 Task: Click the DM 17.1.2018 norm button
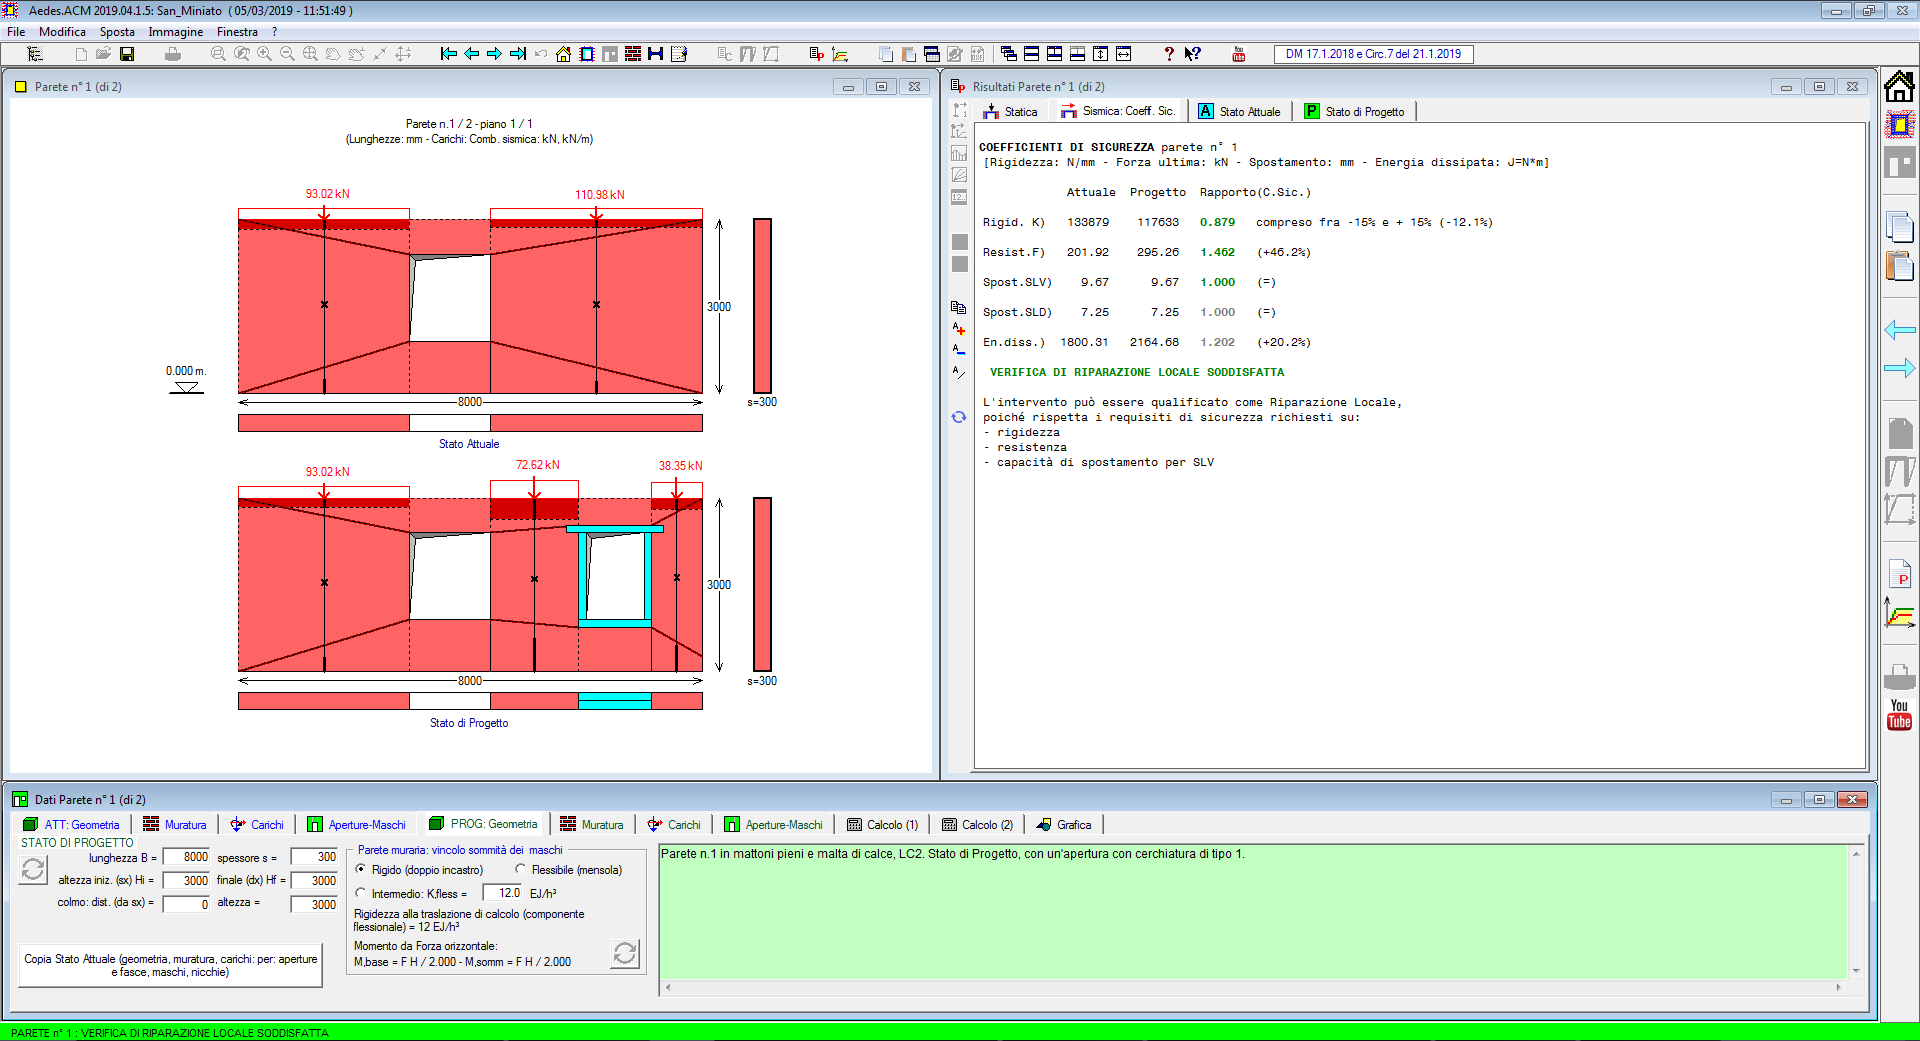[1373, 54]
